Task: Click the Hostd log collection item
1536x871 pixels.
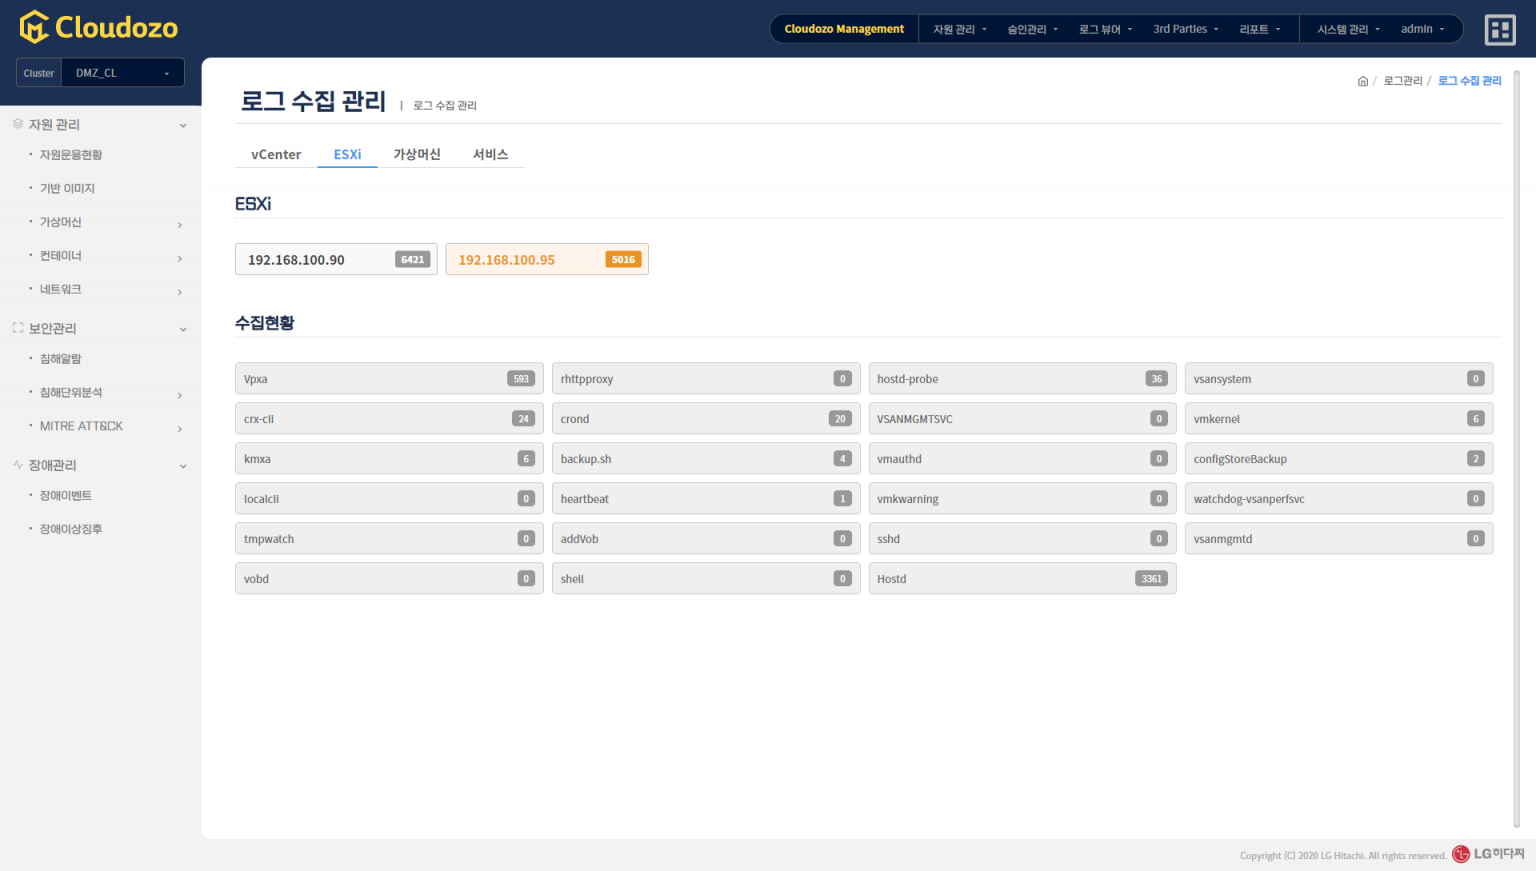Action: (x=1021, y=579)
